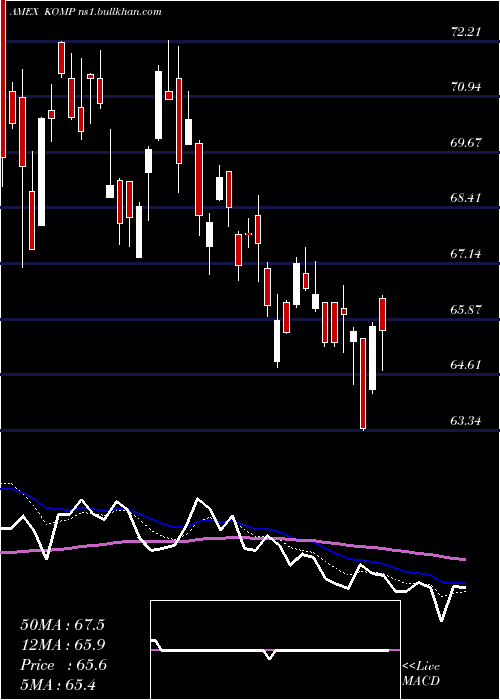This screenshot has height=700, width=500.
Task: Click the Price : 65.6 readout
Action: point(63,665)
